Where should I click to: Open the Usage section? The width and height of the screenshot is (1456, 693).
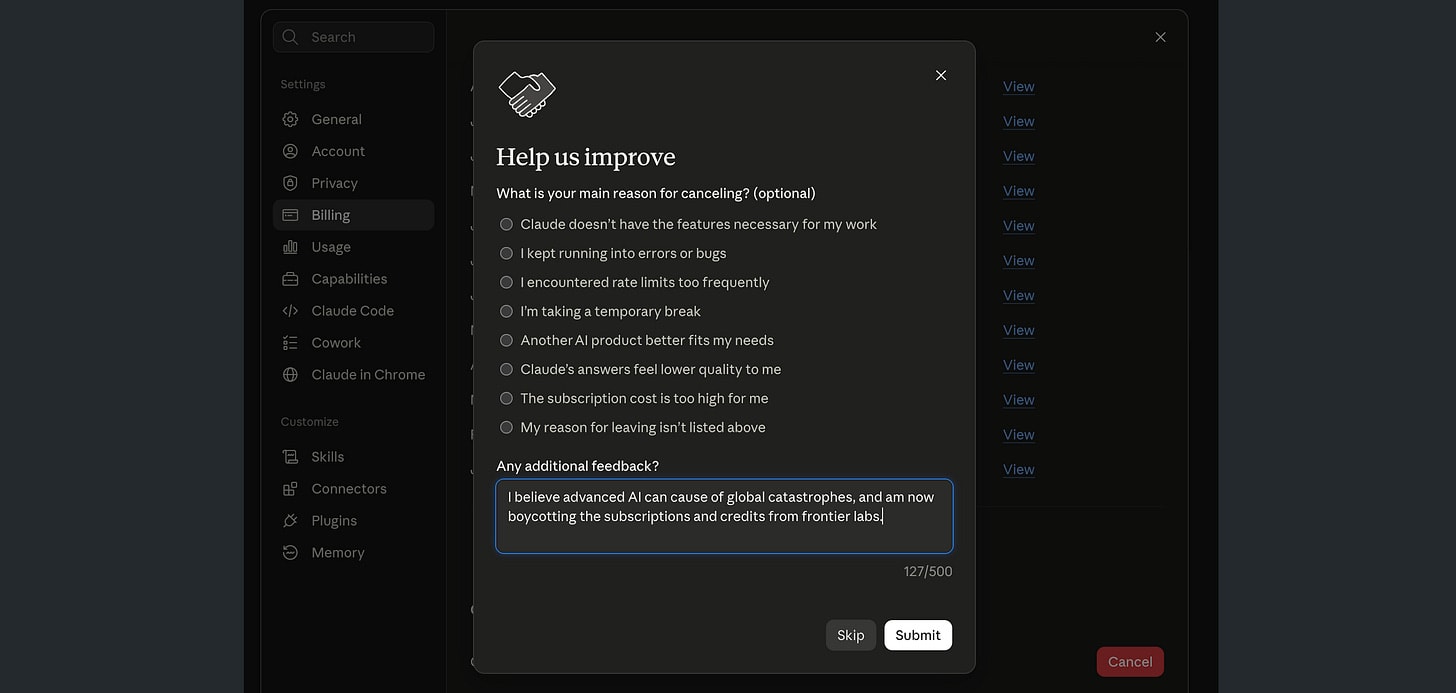tap(353, 247)
